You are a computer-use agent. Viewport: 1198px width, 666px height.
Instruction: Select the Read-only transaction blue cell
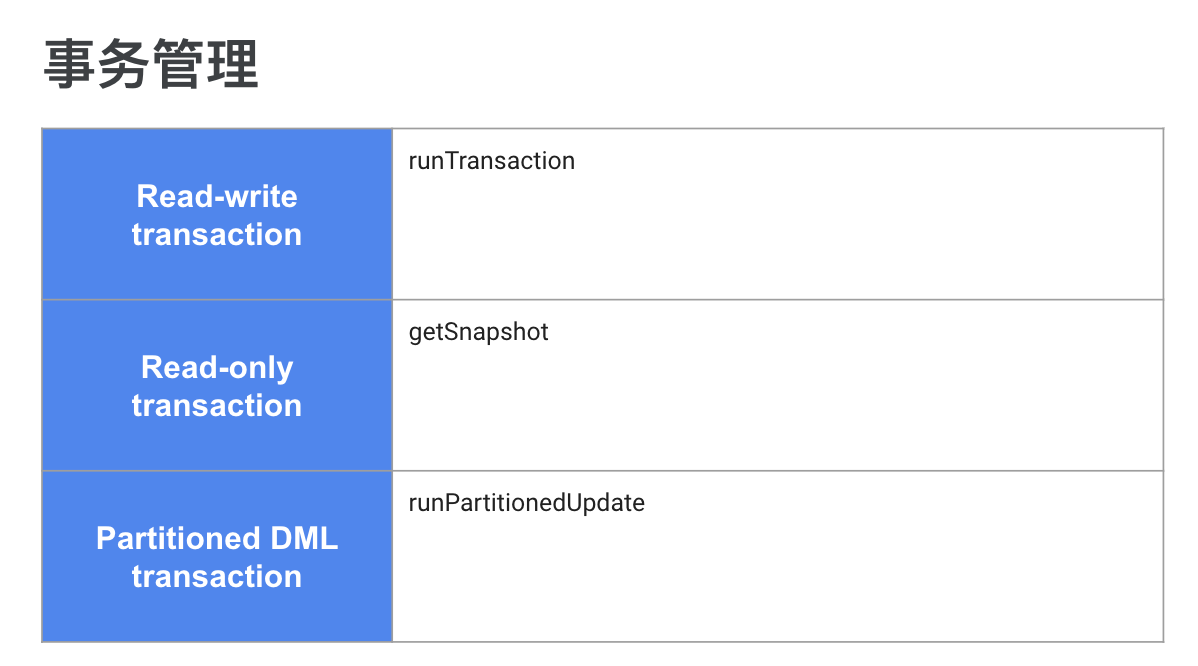217,386
